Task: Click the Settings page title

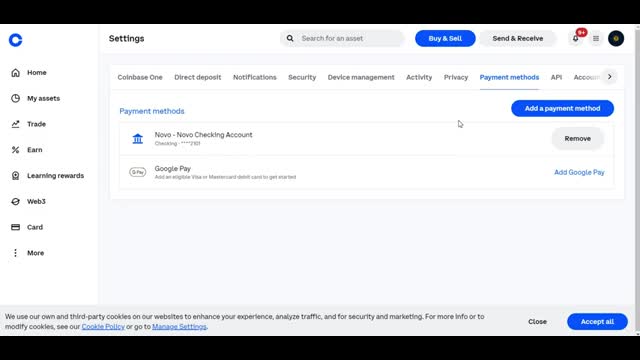Action: tap(127, 38)
